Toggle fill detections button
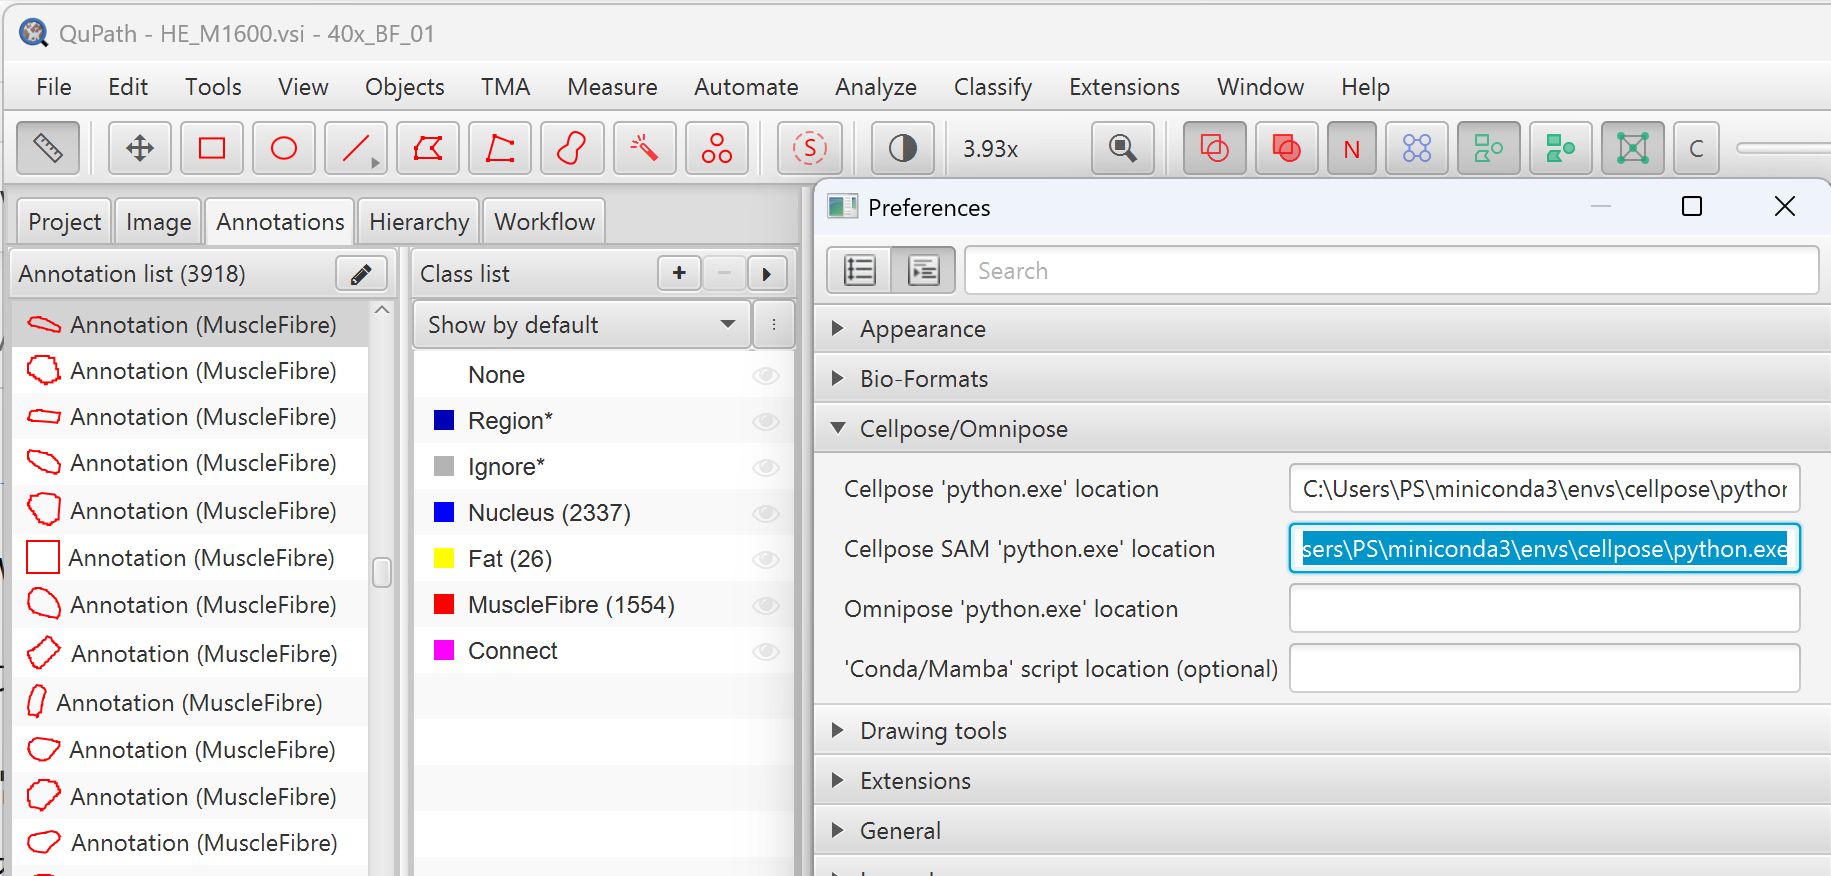Image resolution: width=1831 pixels, height=876 pixels. [1561, 149]
